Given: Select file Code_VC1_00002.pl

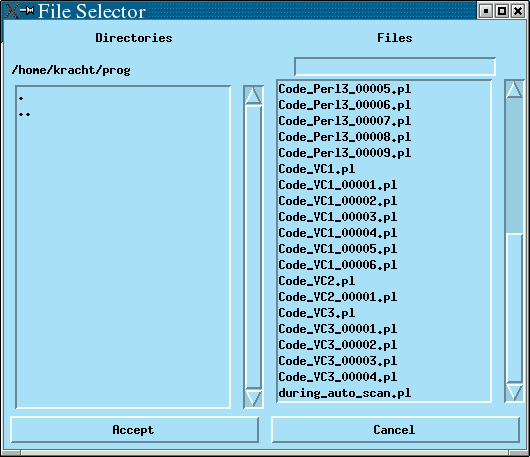Looking at the screenshot, I should (337, 201).
